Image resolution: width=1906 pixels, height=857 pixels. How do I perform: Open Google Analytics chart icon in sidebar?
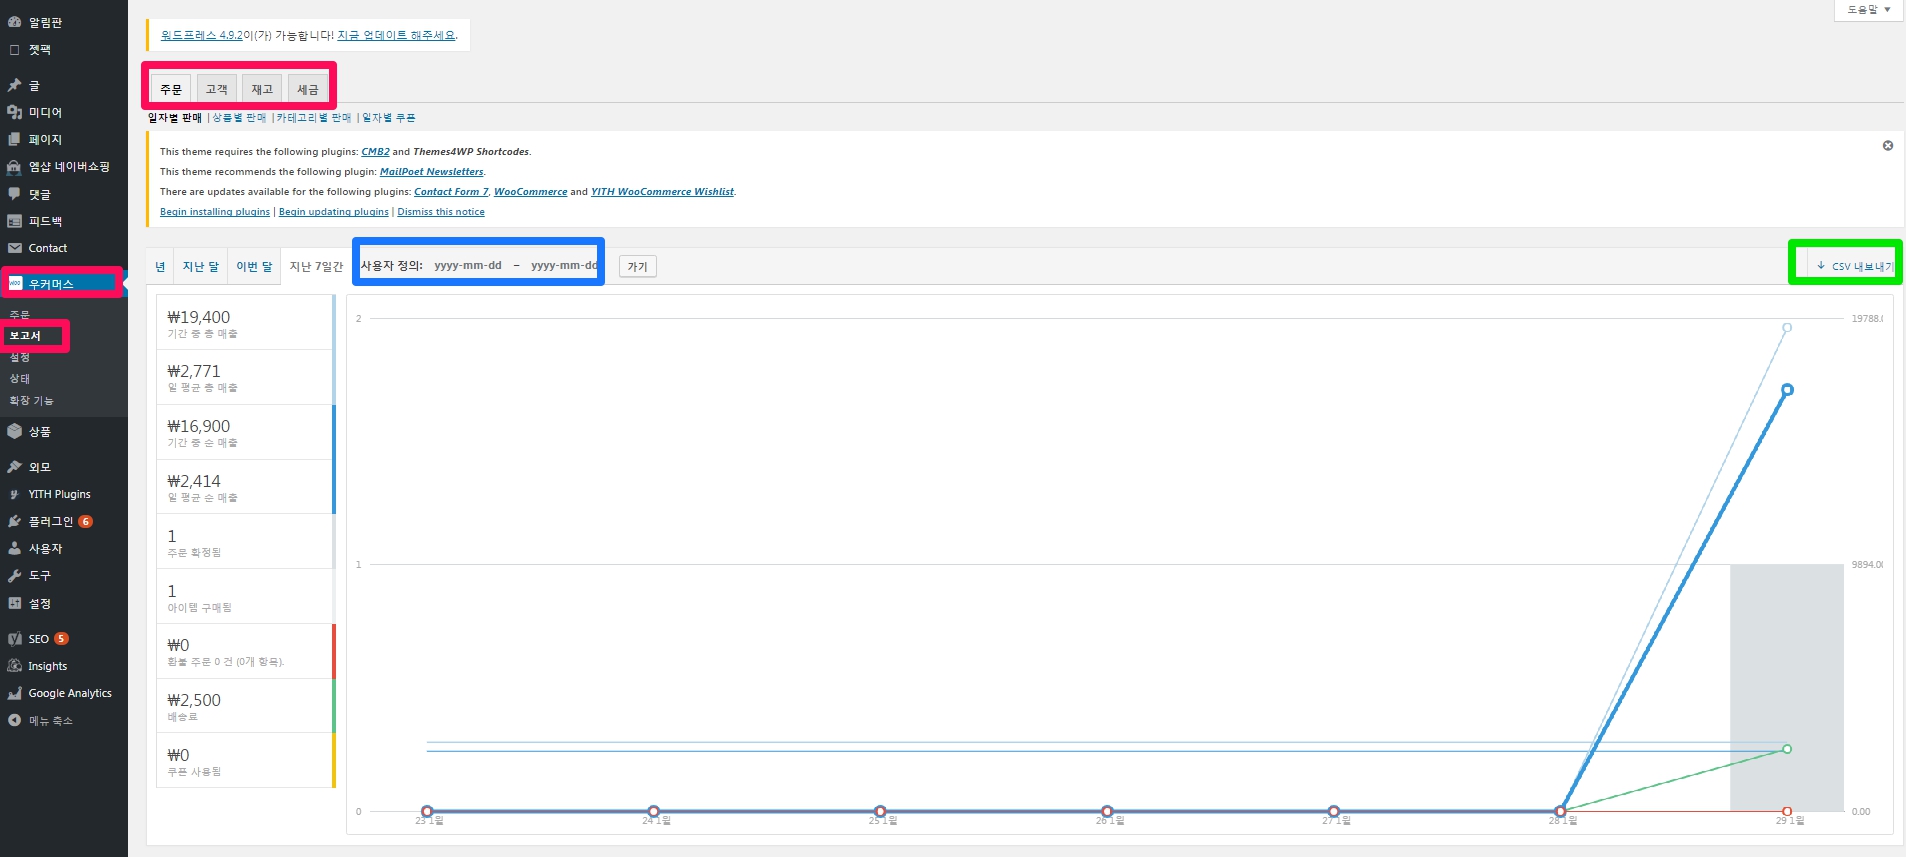(14, 693)
